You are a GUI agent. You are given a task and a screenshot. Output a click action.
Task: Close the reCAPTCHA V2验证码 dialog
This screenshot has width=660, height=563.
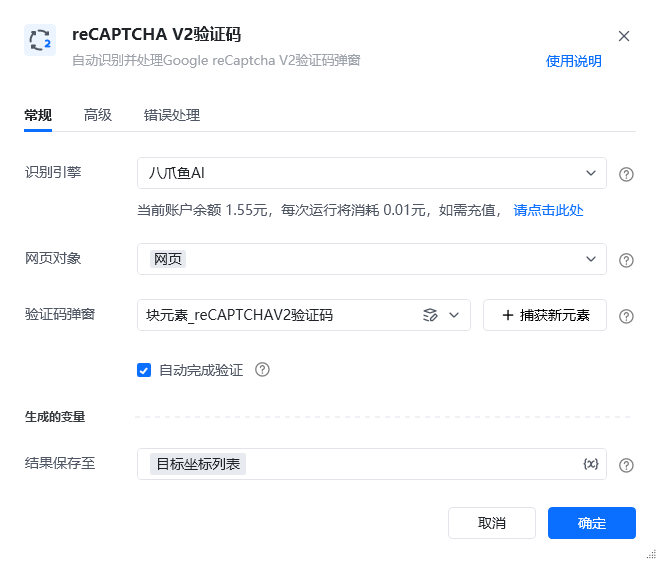point(624,36)
